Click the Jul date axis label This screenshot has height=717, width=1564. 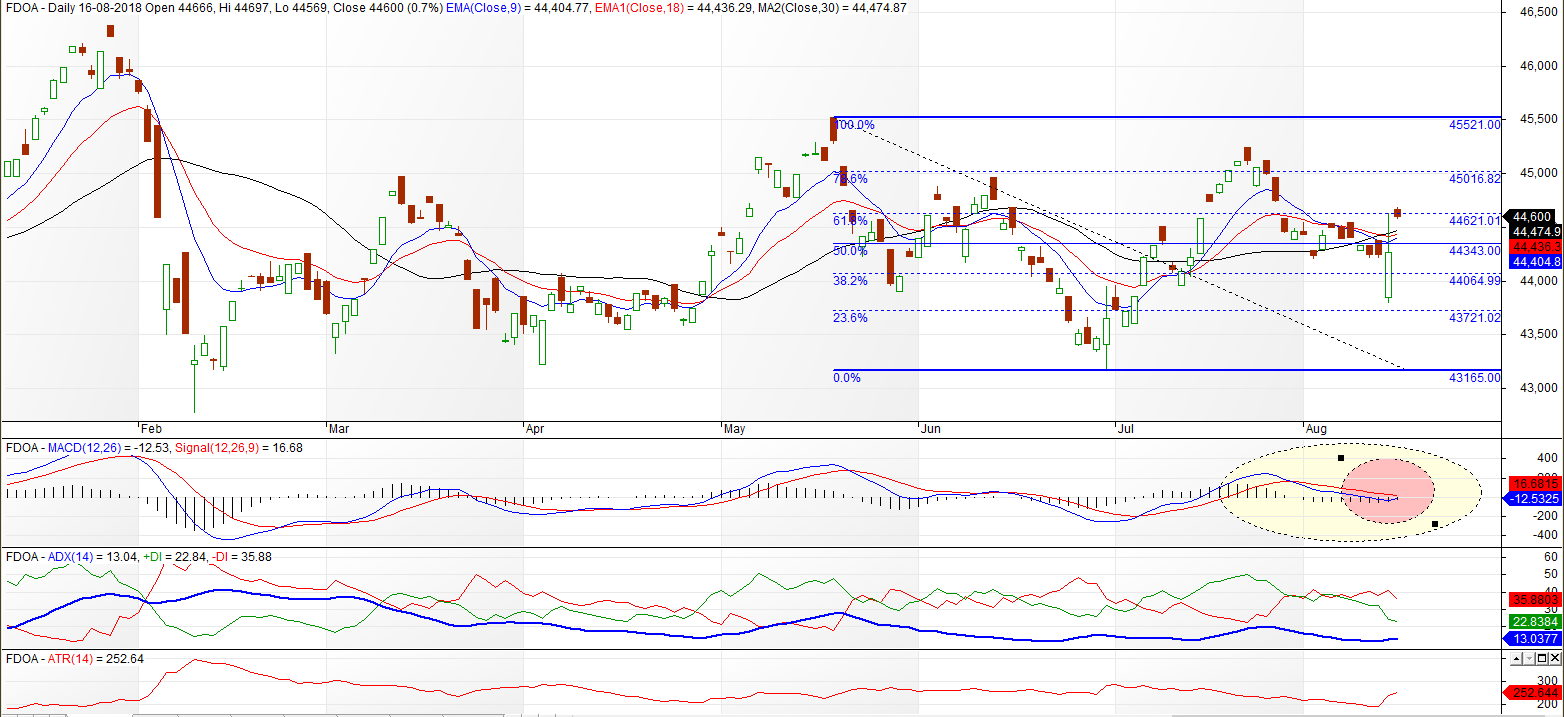click(x=1126, y=429)
